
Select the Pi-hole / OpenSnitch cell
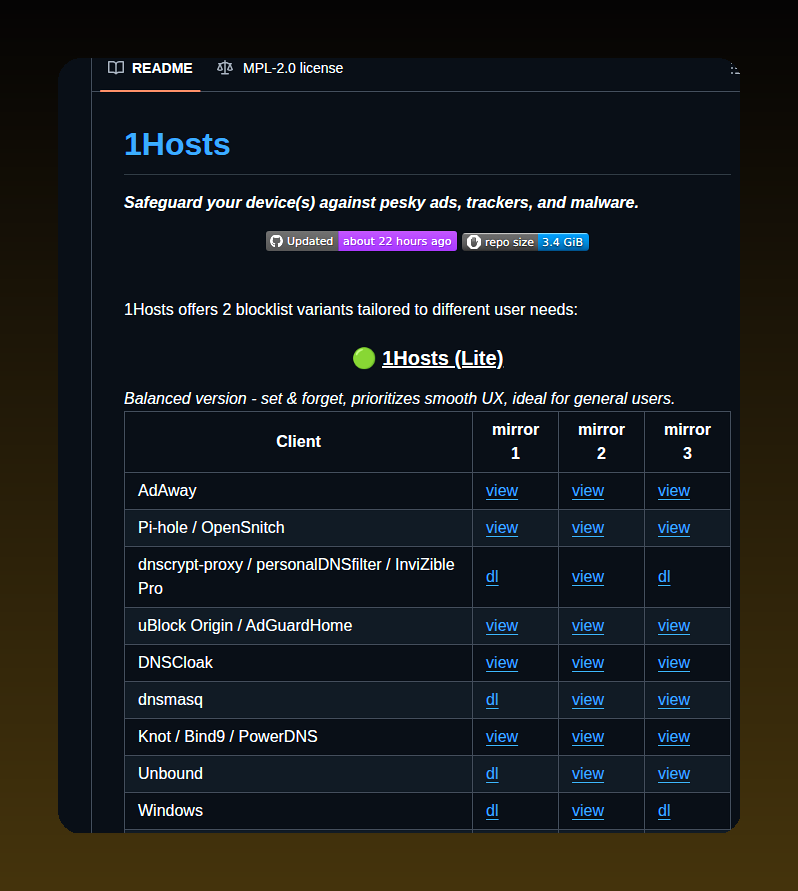pos(298,528)
